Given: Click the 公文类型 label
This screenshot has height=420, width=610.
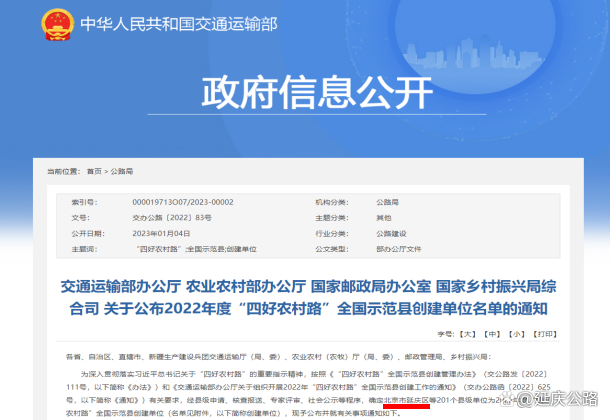Looking at the screenshot, I should (x=332, y=249).
